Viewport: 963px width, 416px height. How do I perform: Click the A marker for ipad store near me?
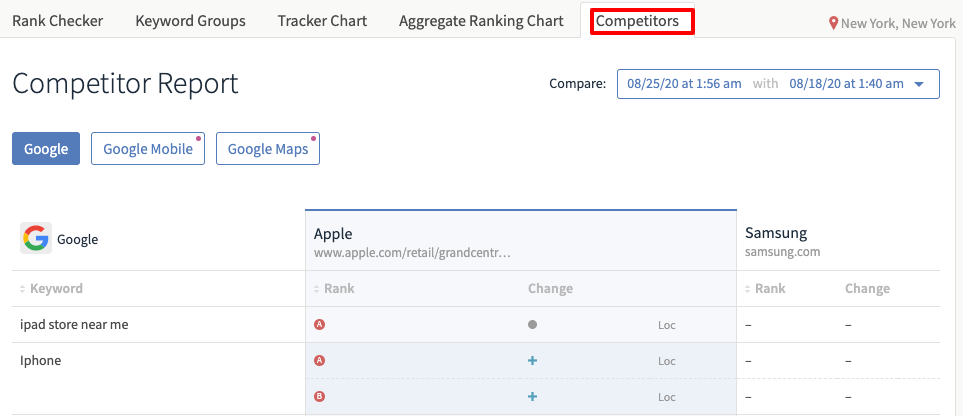pyautogui.click(x=319, y=324)
